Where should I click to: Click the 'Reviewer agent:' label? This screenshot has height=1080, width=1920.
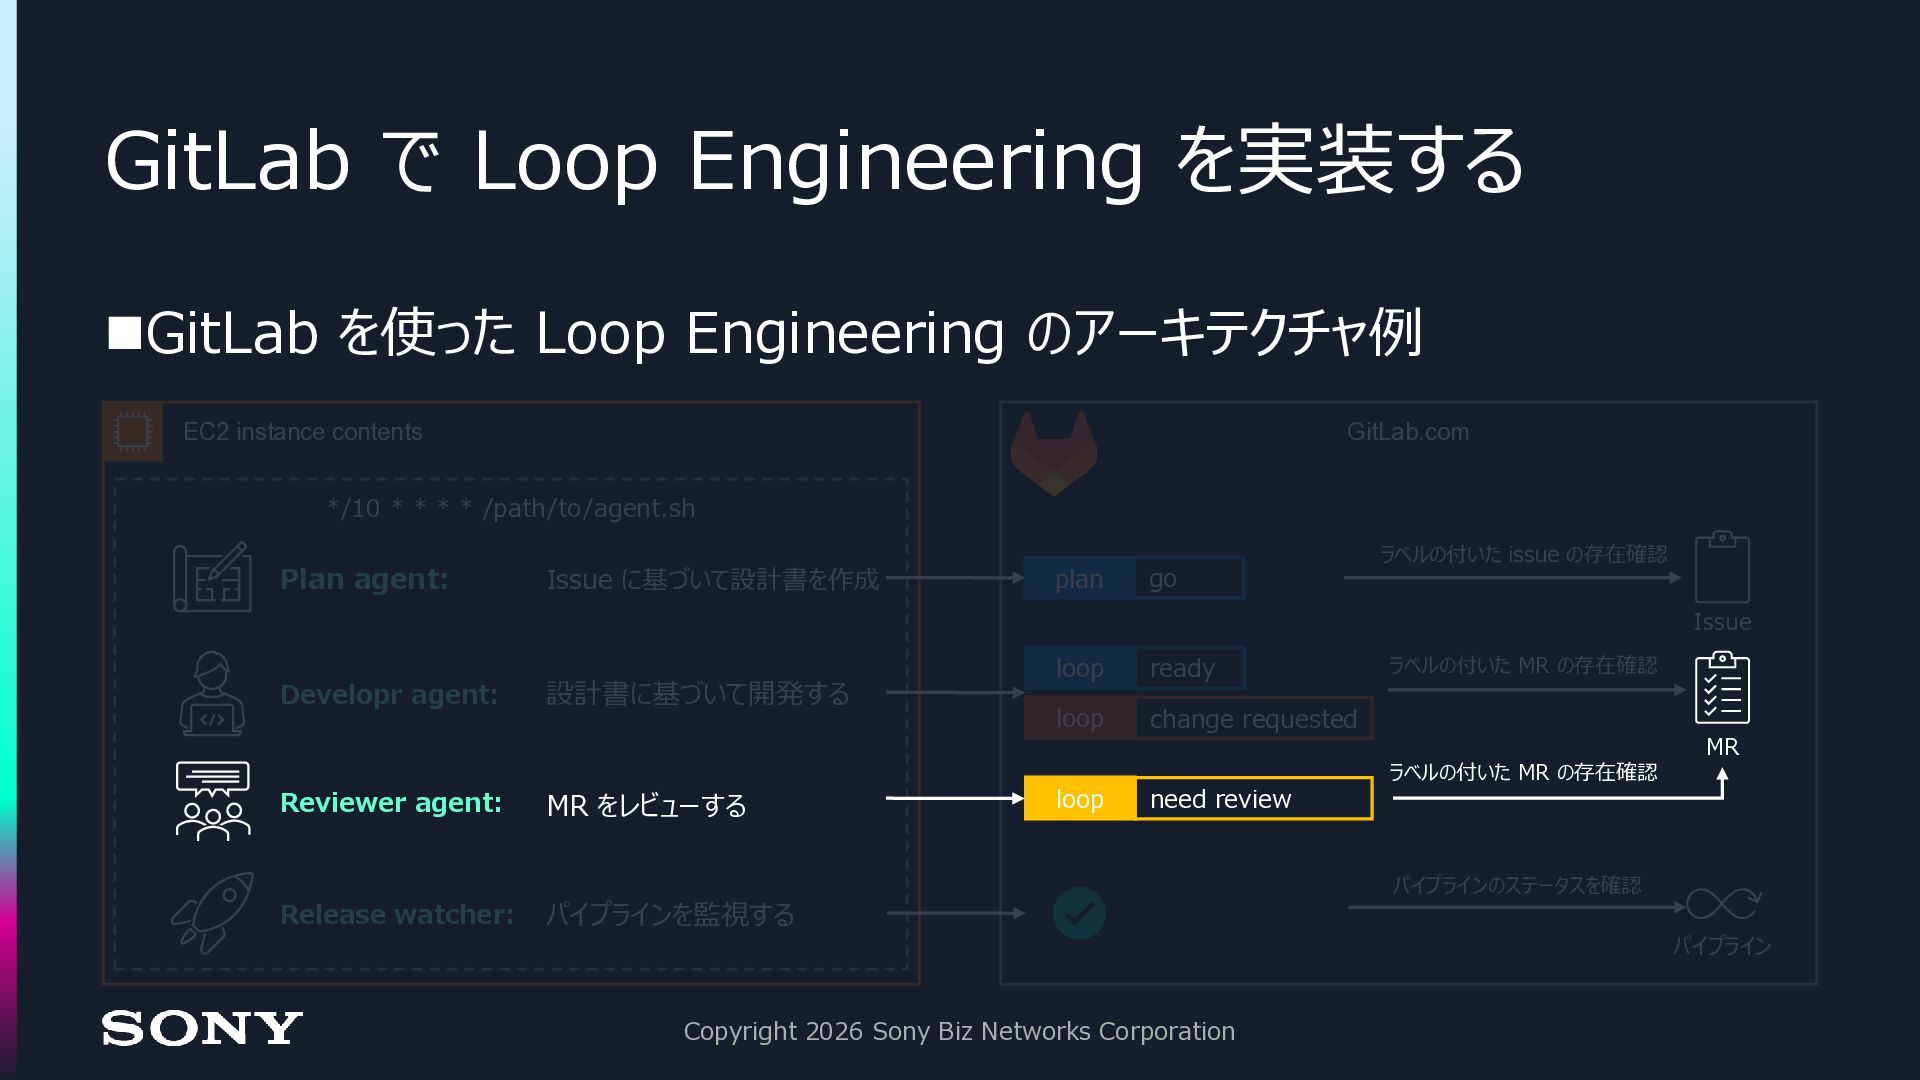(391, 802)
